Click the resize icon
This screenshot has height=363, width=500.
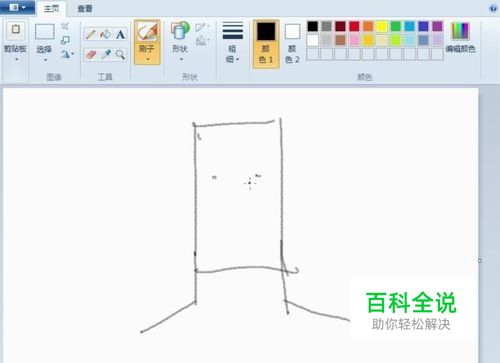[65, 40]
